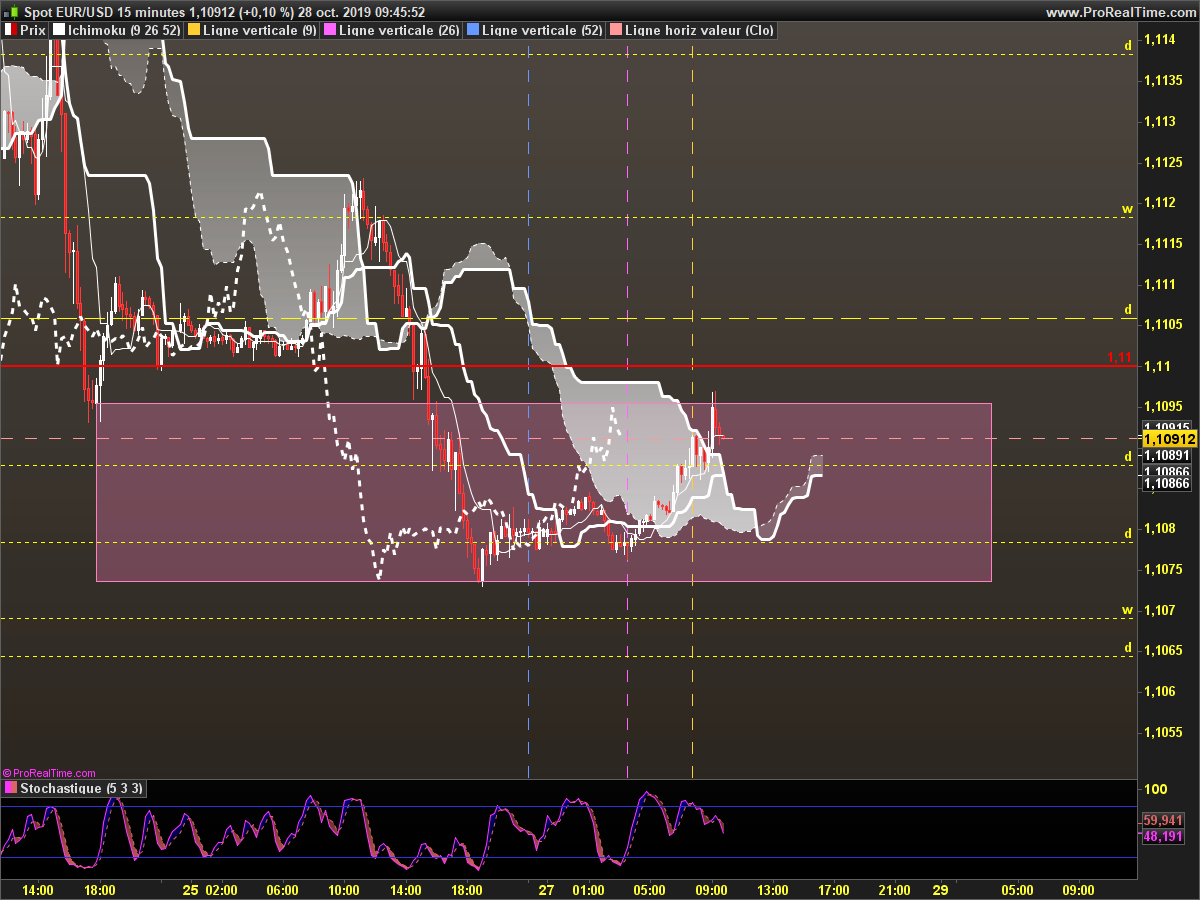This screenshot has width=1200, height=900.
Task: Click the price tag 1,10915
Action: coord(1165,426)
